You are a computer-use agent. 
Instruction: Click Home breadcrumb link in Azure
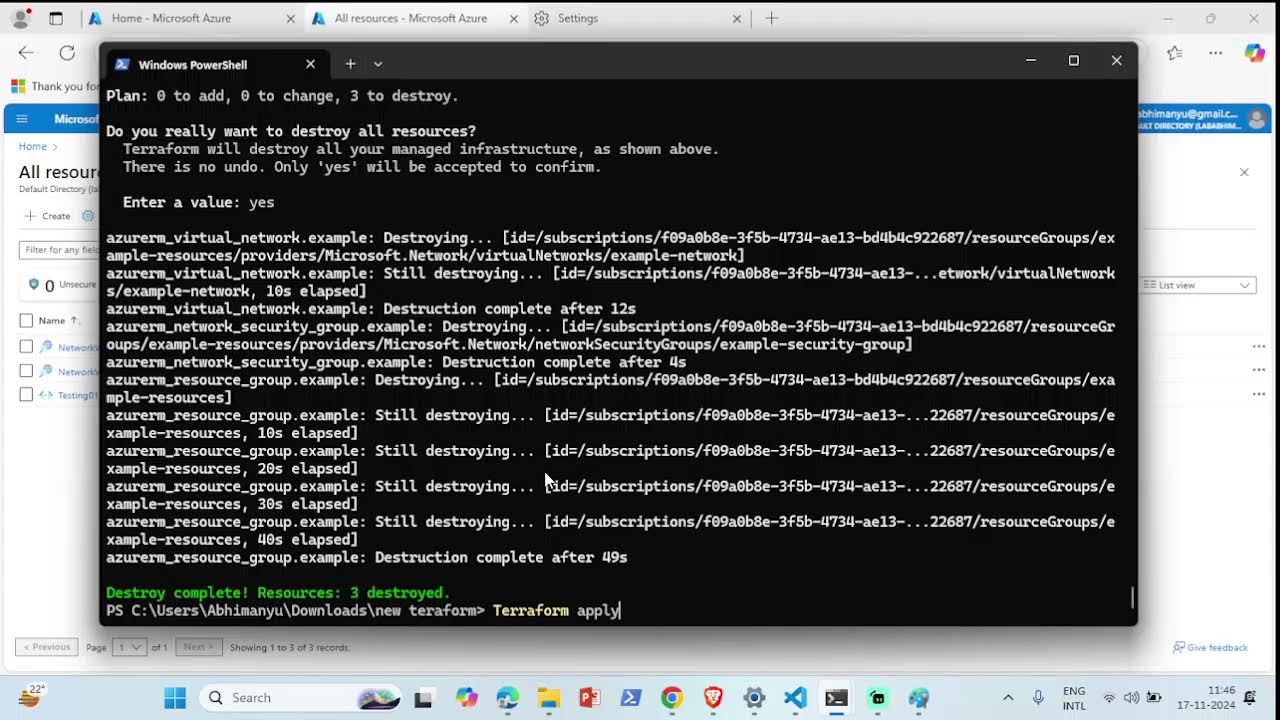click(x=32, y=146)
